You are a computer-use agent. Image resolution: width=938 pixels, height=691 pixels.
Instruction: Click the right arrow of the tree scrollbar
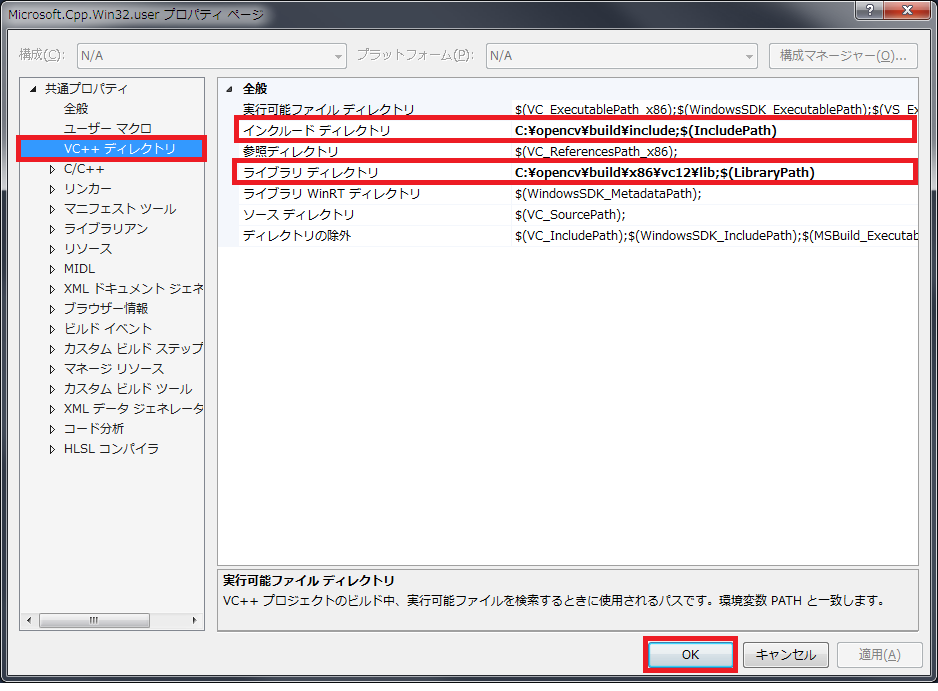(196, 620)
